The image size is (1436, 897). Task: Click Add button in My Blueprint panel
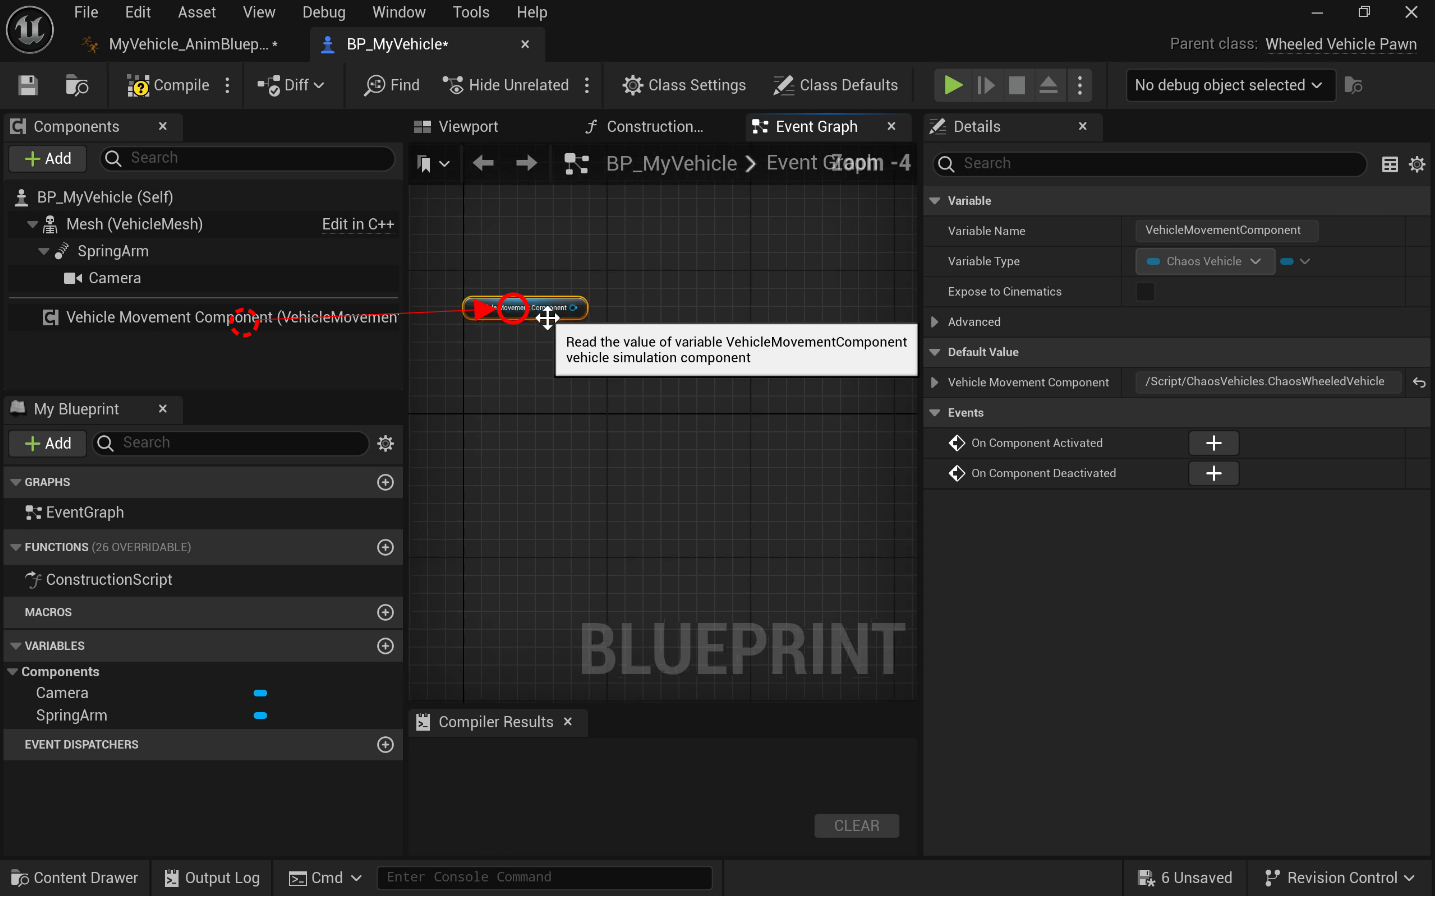[48, 443]
